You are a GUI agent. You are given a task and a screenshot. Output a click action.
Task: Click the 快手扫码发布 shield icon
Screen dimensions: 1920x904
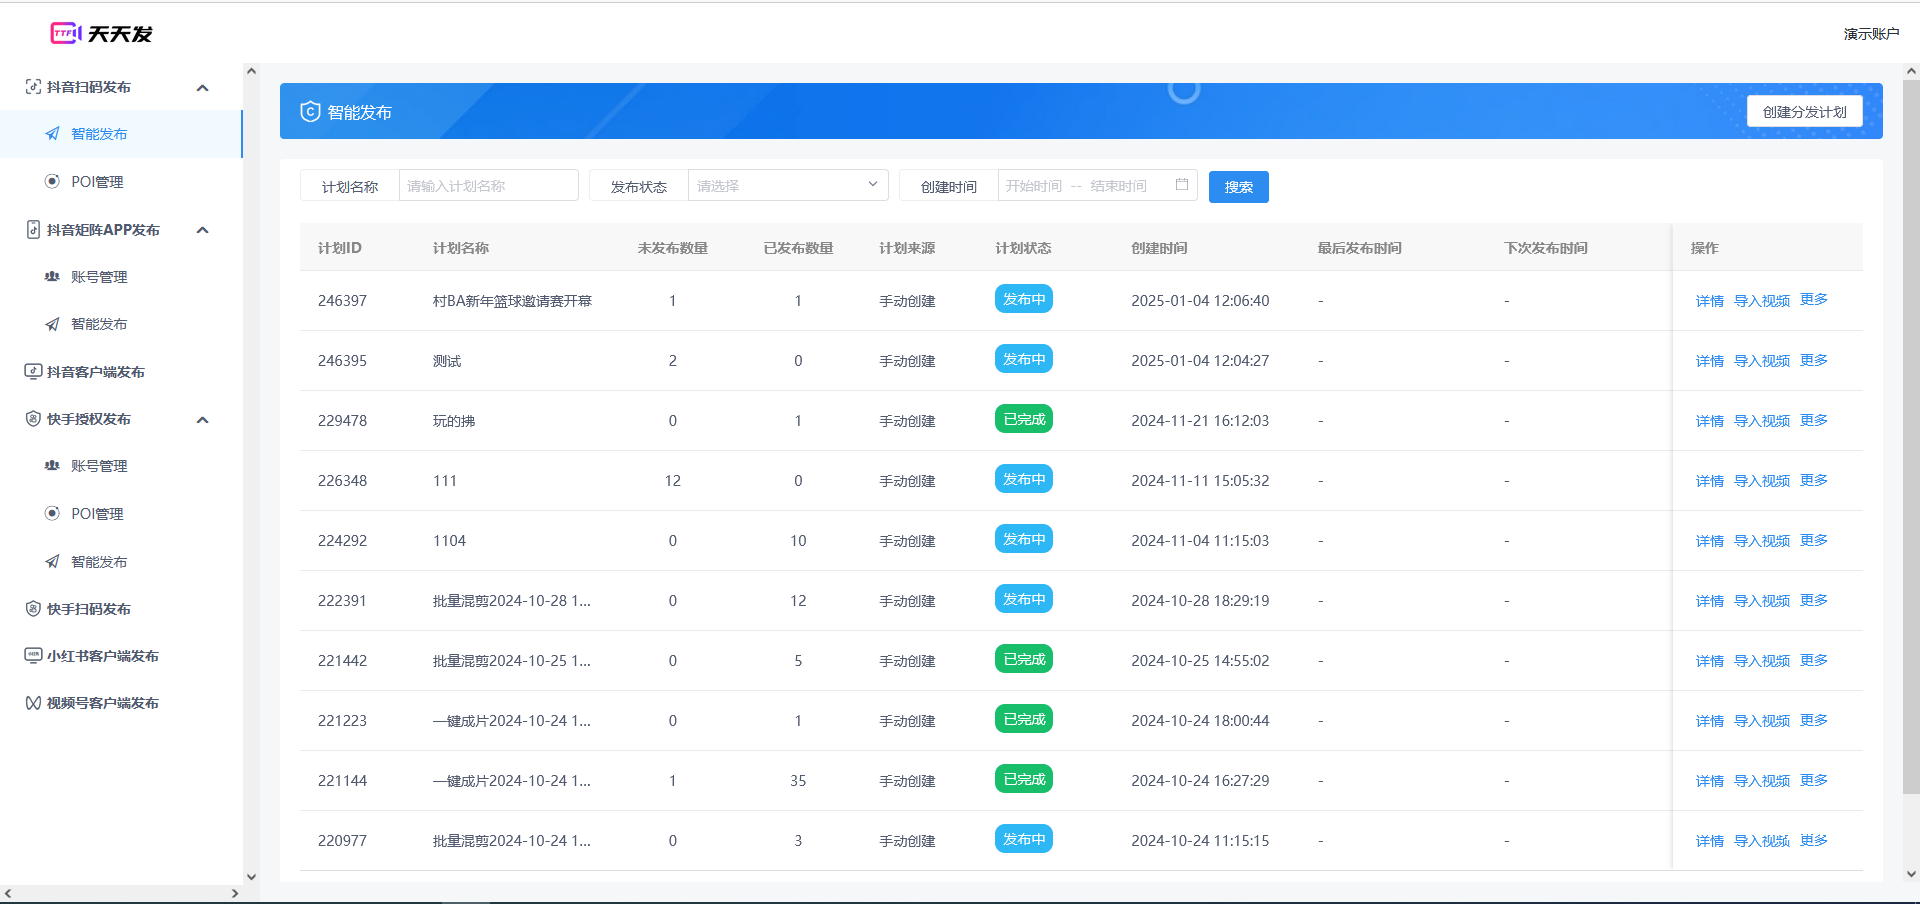coord(33,609)
